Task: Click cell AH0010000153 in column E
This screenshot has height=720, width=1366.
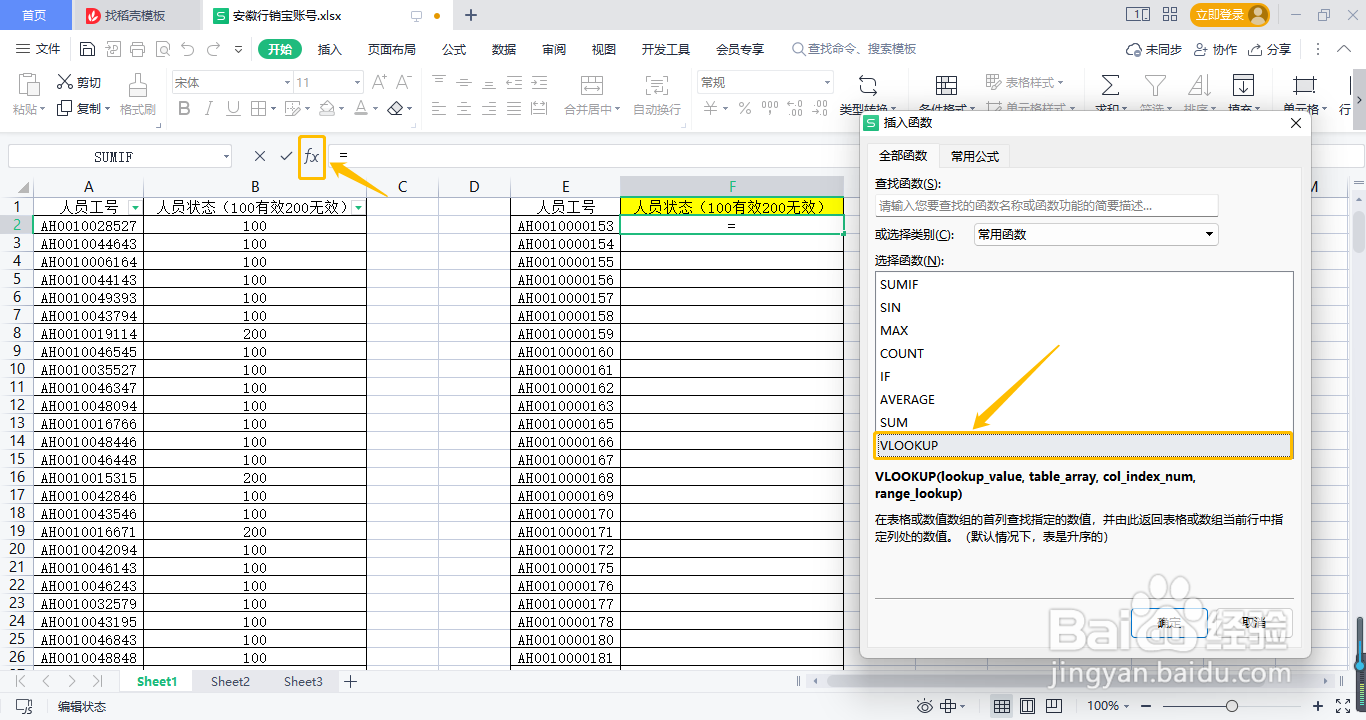Action: [x=565, y=226]
